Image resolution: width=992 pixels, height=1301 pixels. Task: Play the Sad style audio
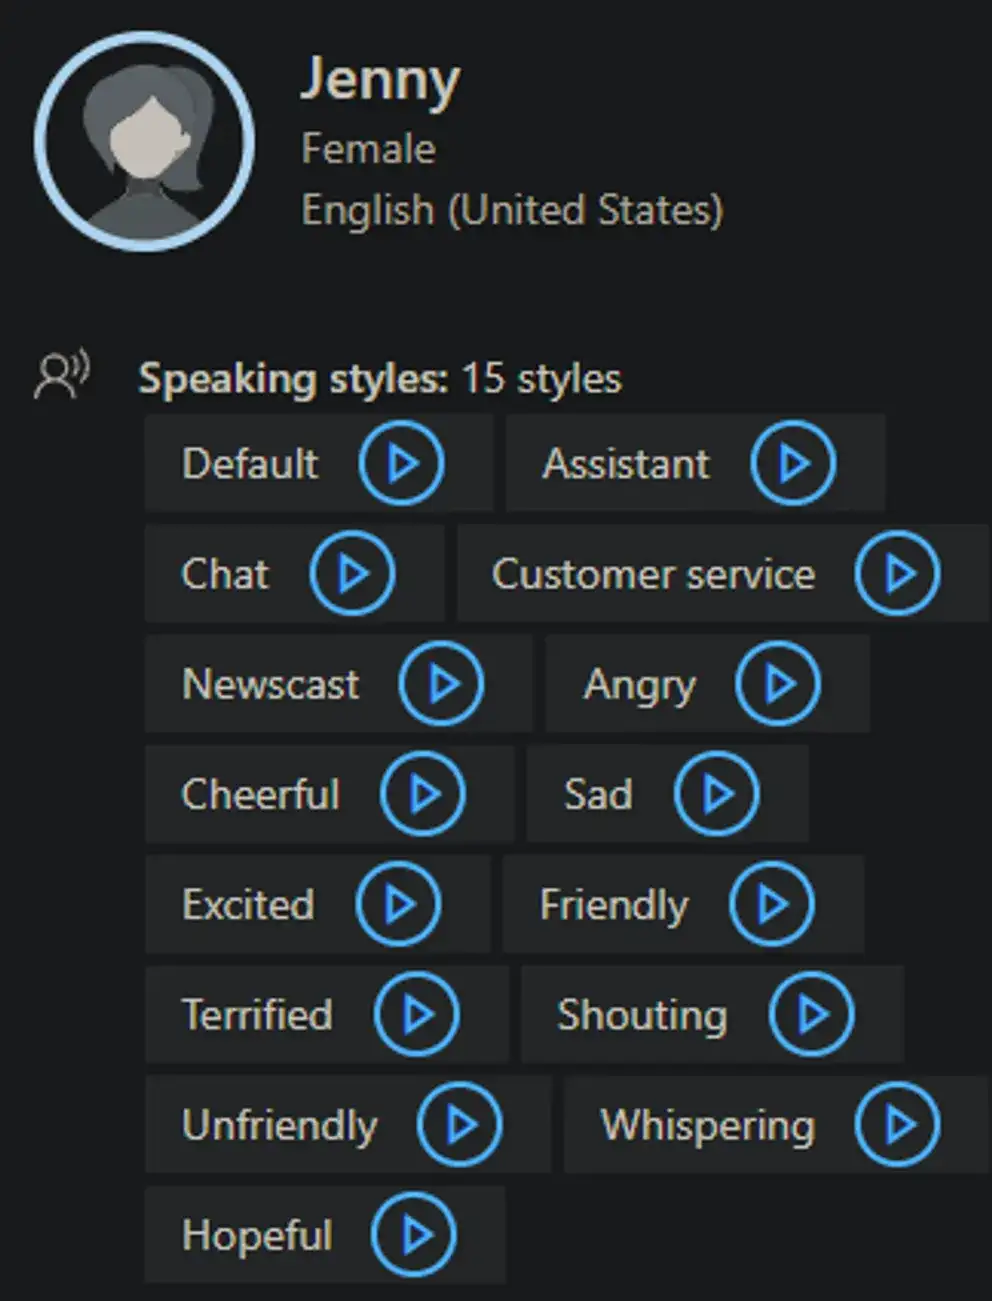click(714, 794)
